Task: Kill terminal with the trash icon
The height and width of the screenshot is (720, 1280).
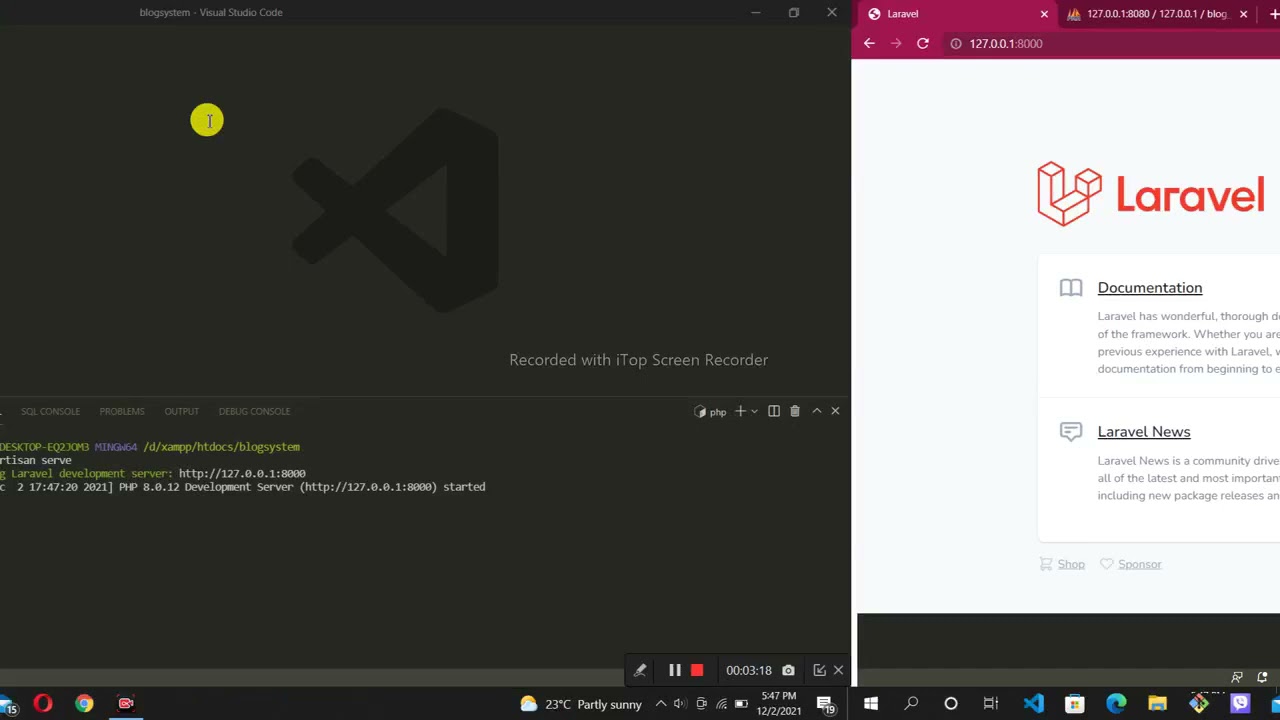Action: (795, 411)
